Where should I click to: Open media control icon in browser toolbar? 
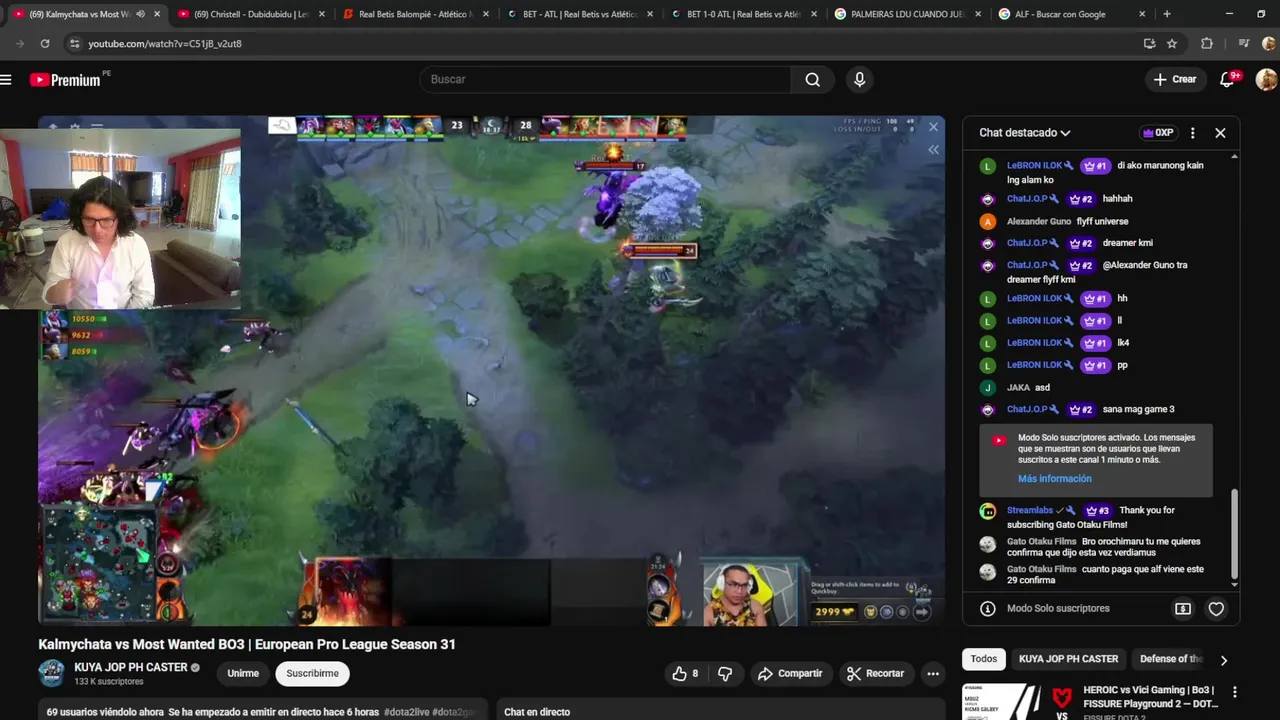[1243, 44]
